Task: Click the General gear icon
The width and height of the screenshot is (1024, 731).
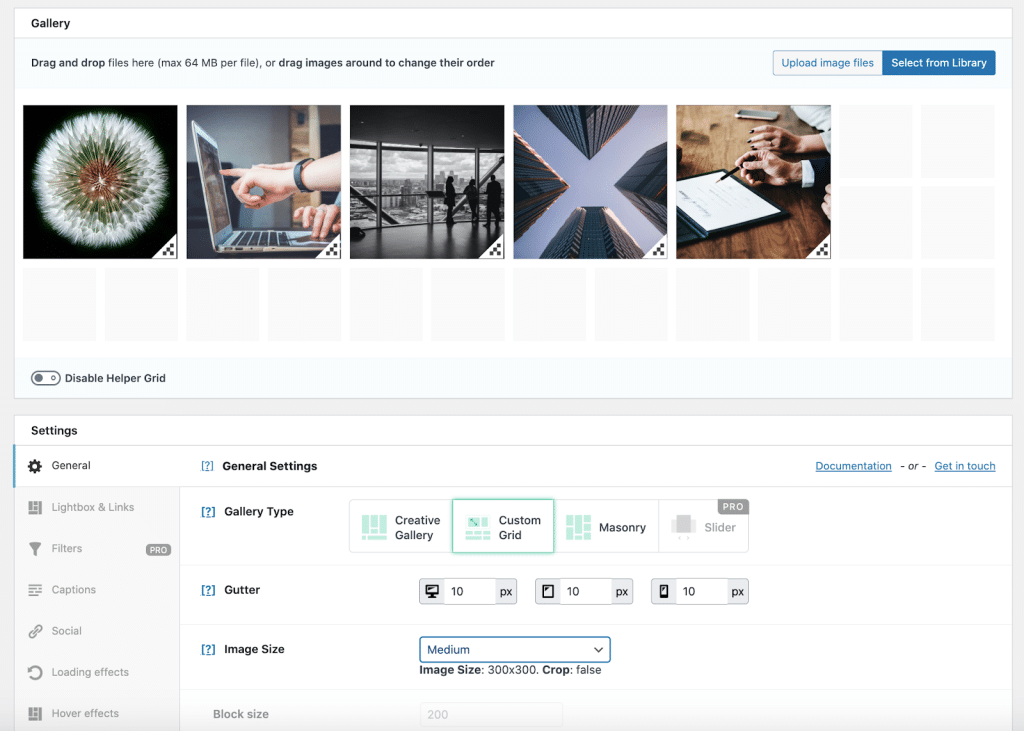Action: point(35,466)
